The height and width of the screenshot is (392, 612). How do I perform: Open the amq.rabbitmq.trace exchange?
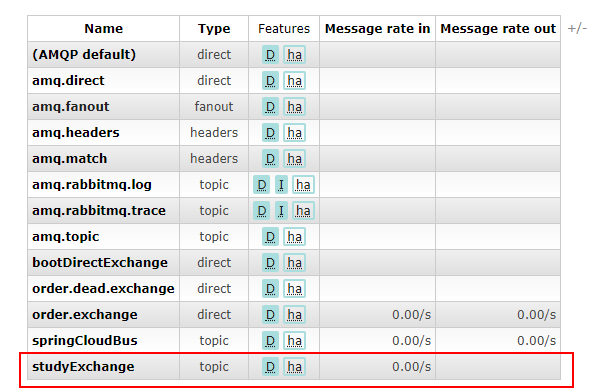coord(99,211)
